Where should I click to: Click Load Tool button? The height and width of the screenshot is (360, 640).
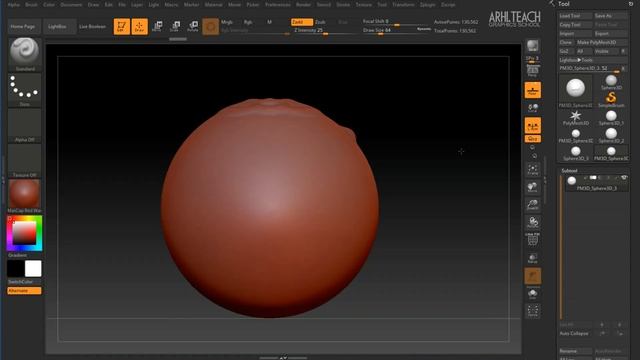tap(576, 16)
